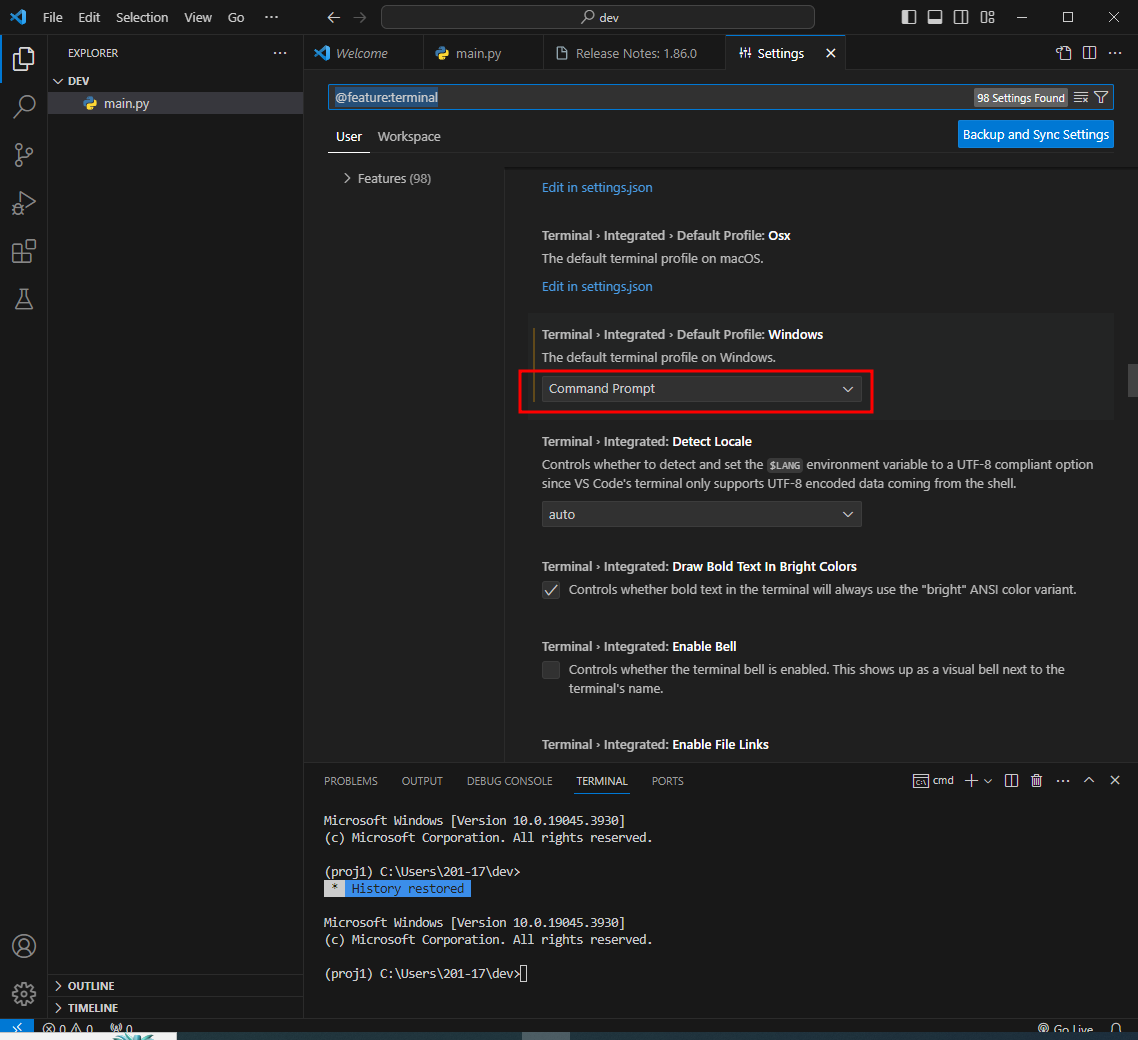
Task: Click Edit in settings.json under Osx
Action: point(597,287)
